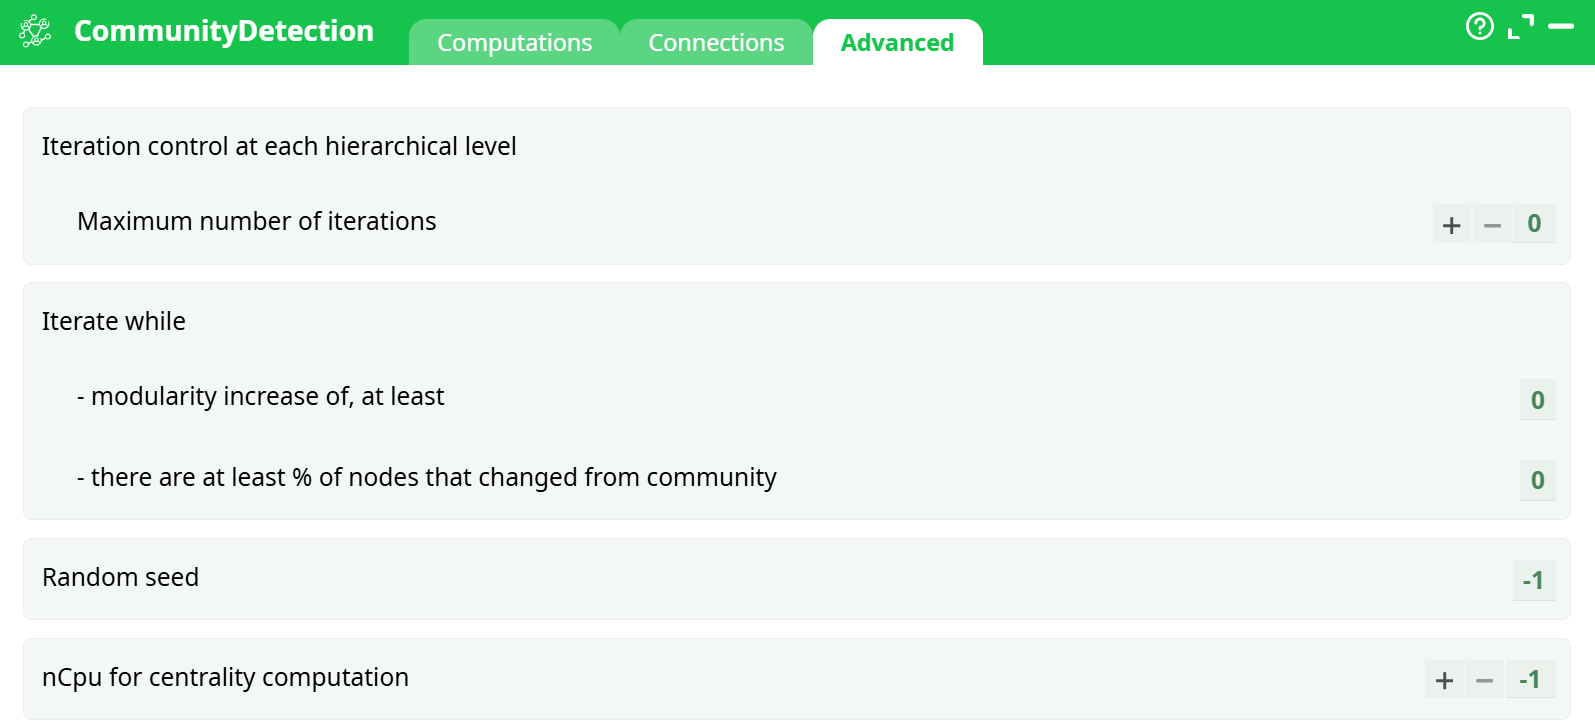Image resolution: width=1595 pixels, height=726 pixels.
Task: Click the nCpu value showing -1
Action: (x=1529, y=679)
